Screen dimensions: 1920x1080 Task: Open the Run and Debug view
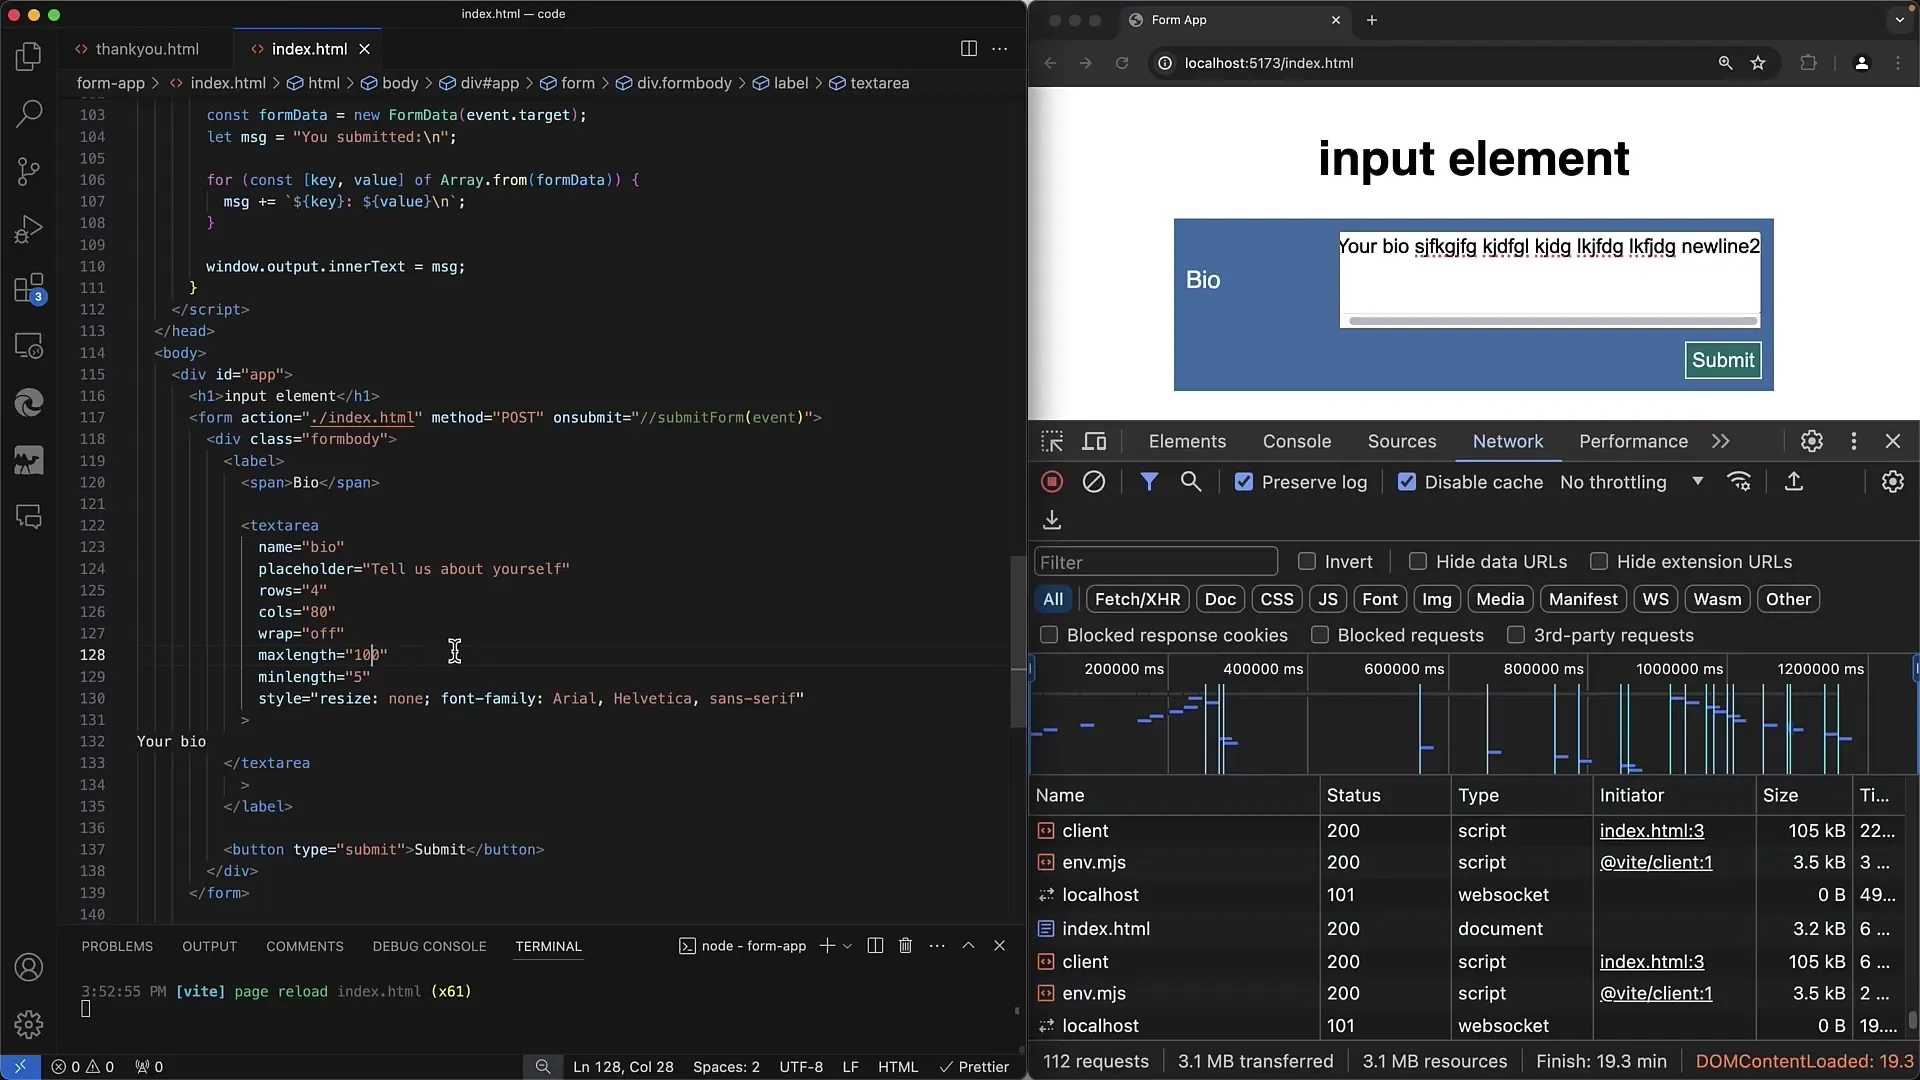coord(29,230)
